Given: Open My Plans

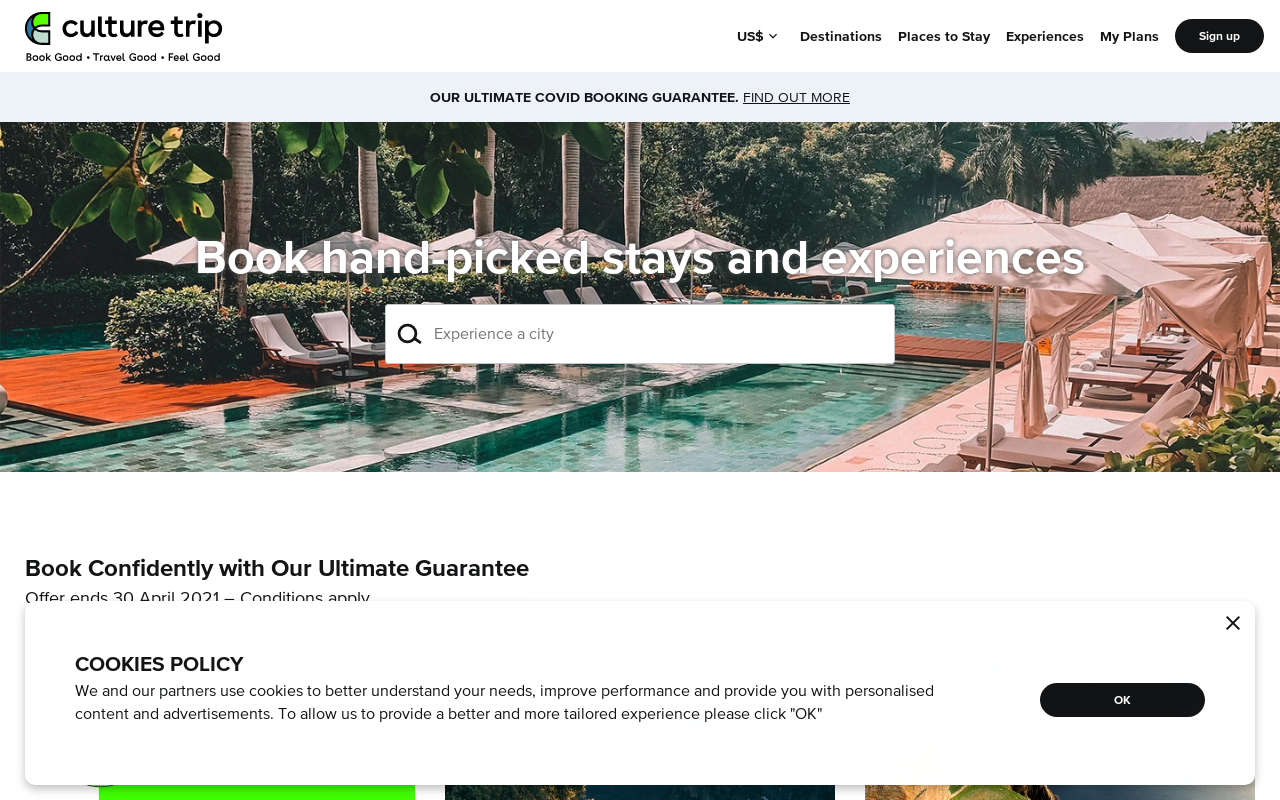Looking at the screenshot, I should [1129, 36].
